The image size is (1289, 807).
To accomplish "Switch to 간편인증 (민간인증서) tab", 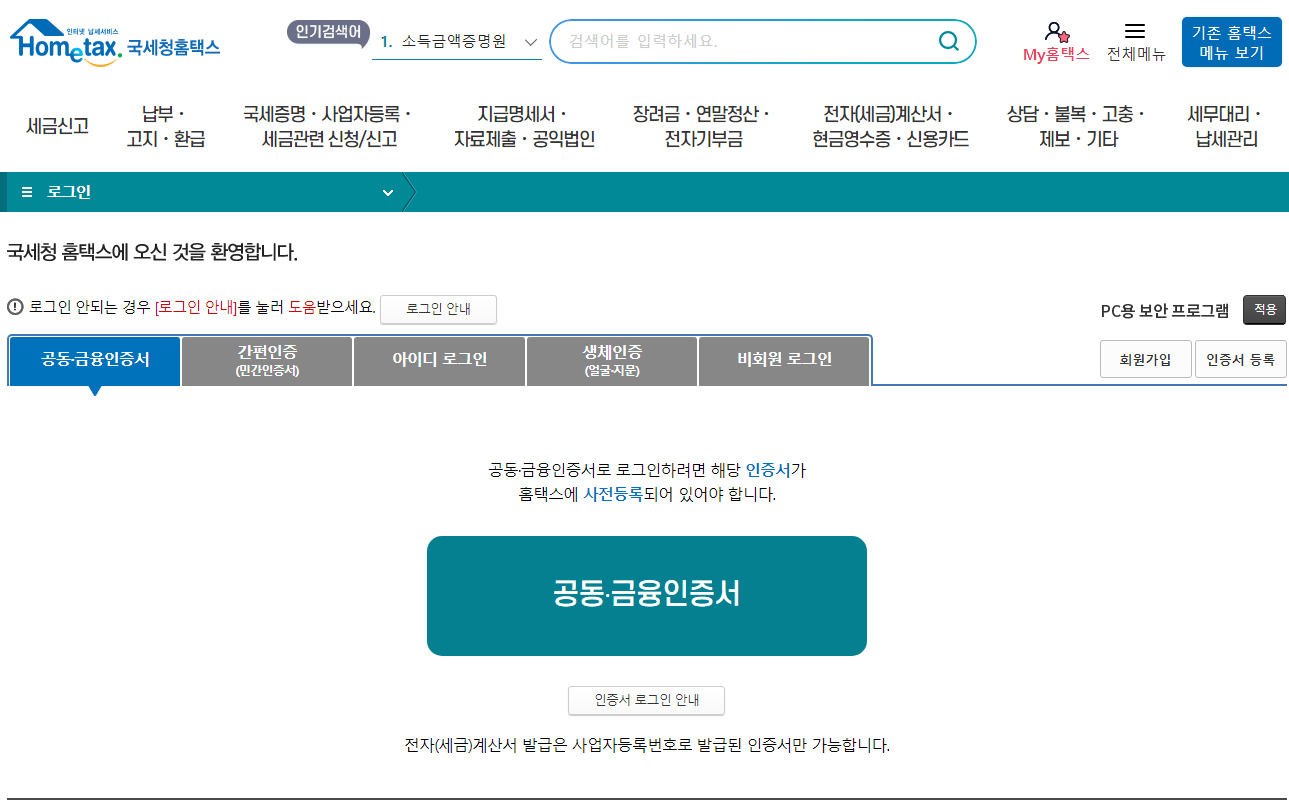I will click(267, 360).
